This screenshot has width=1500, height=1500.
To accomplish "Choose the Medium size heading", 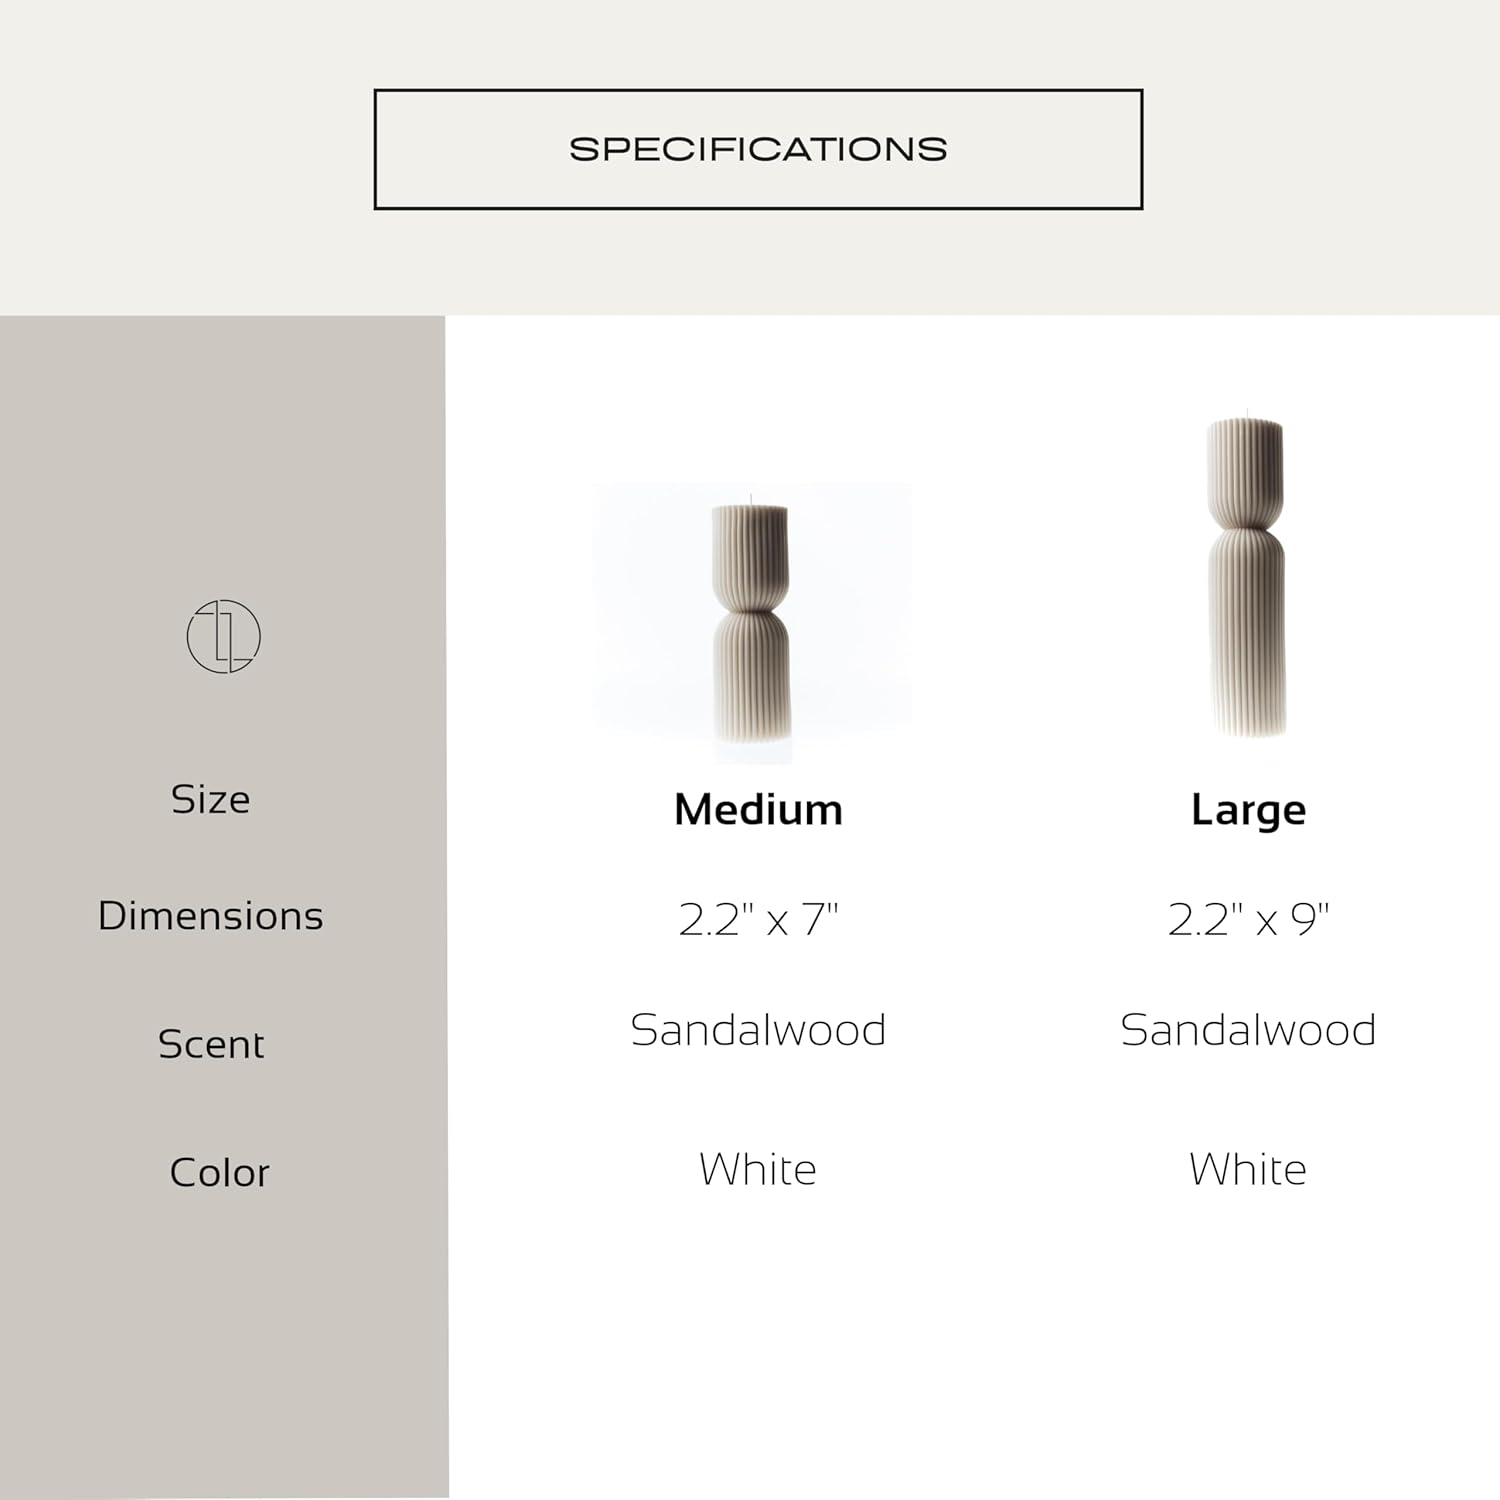I will tap(758, 809).
